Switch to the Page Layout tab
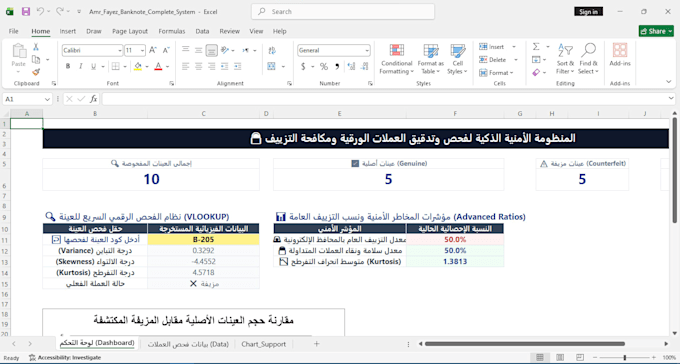 point(130,31)
